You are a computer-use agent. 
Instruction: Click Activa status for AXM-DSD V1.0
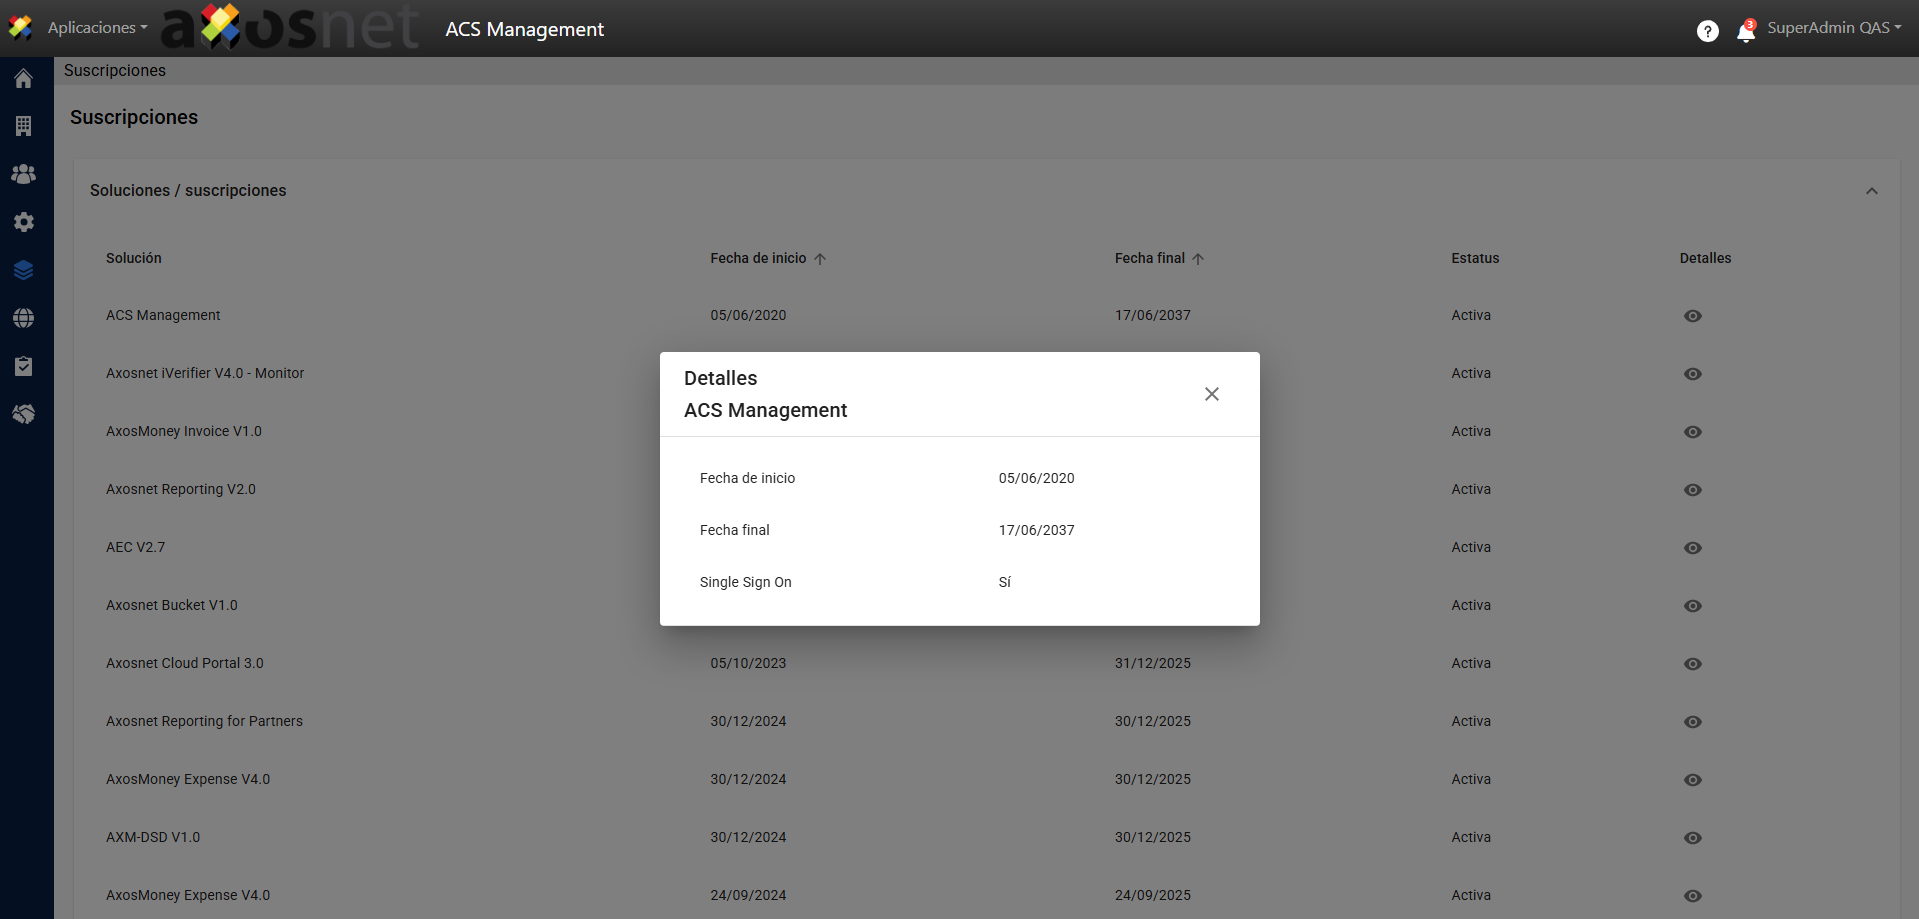[x=1471, y=837]
